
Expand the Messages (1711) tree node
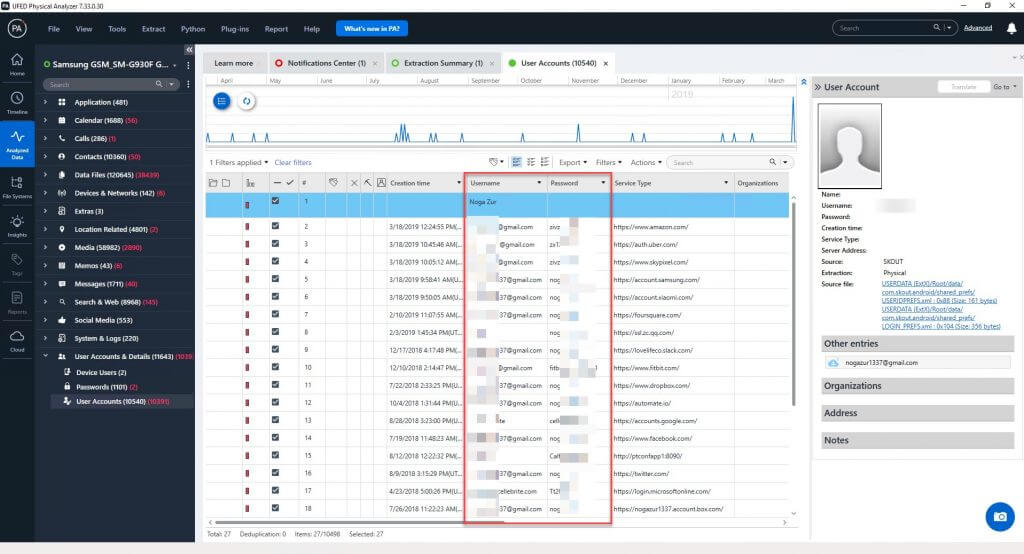[45, 284]
